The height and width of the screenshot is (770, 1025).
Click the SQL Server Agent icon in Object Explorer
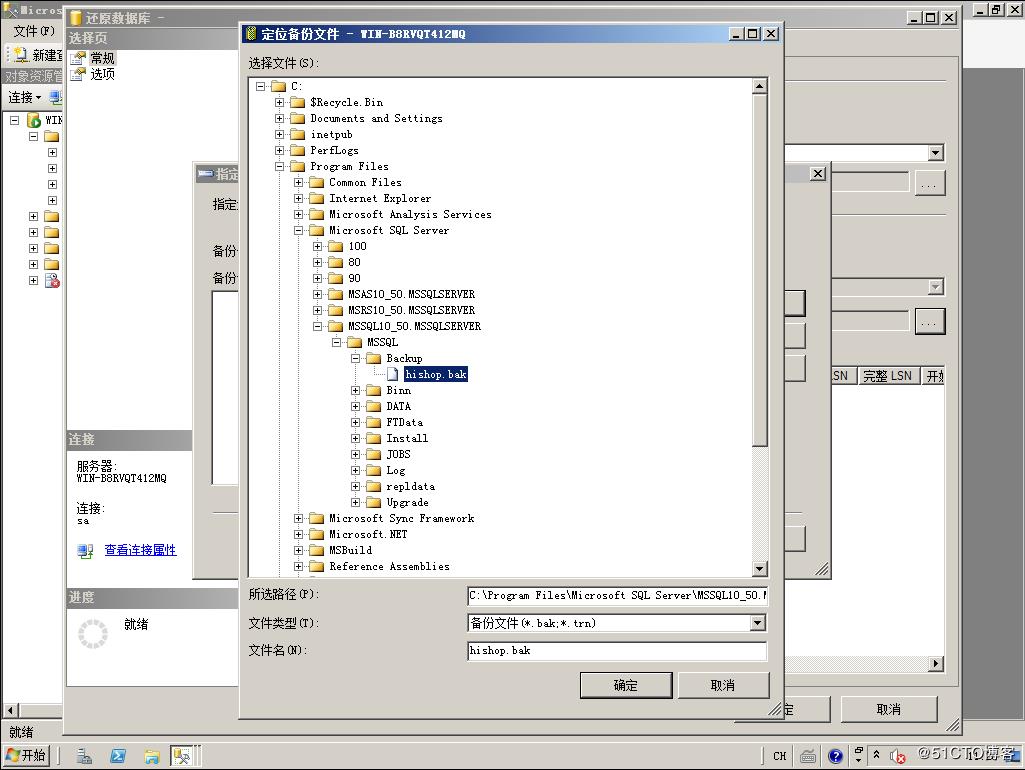(52, 281)
